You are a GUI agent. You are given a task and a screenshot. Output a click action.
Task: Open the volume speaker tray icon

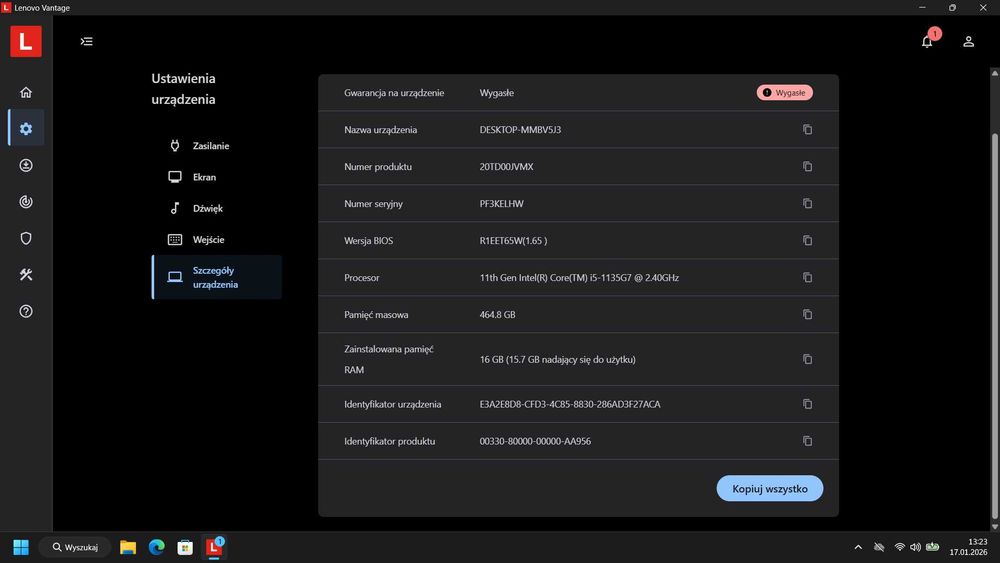click(x=915, y=547)
